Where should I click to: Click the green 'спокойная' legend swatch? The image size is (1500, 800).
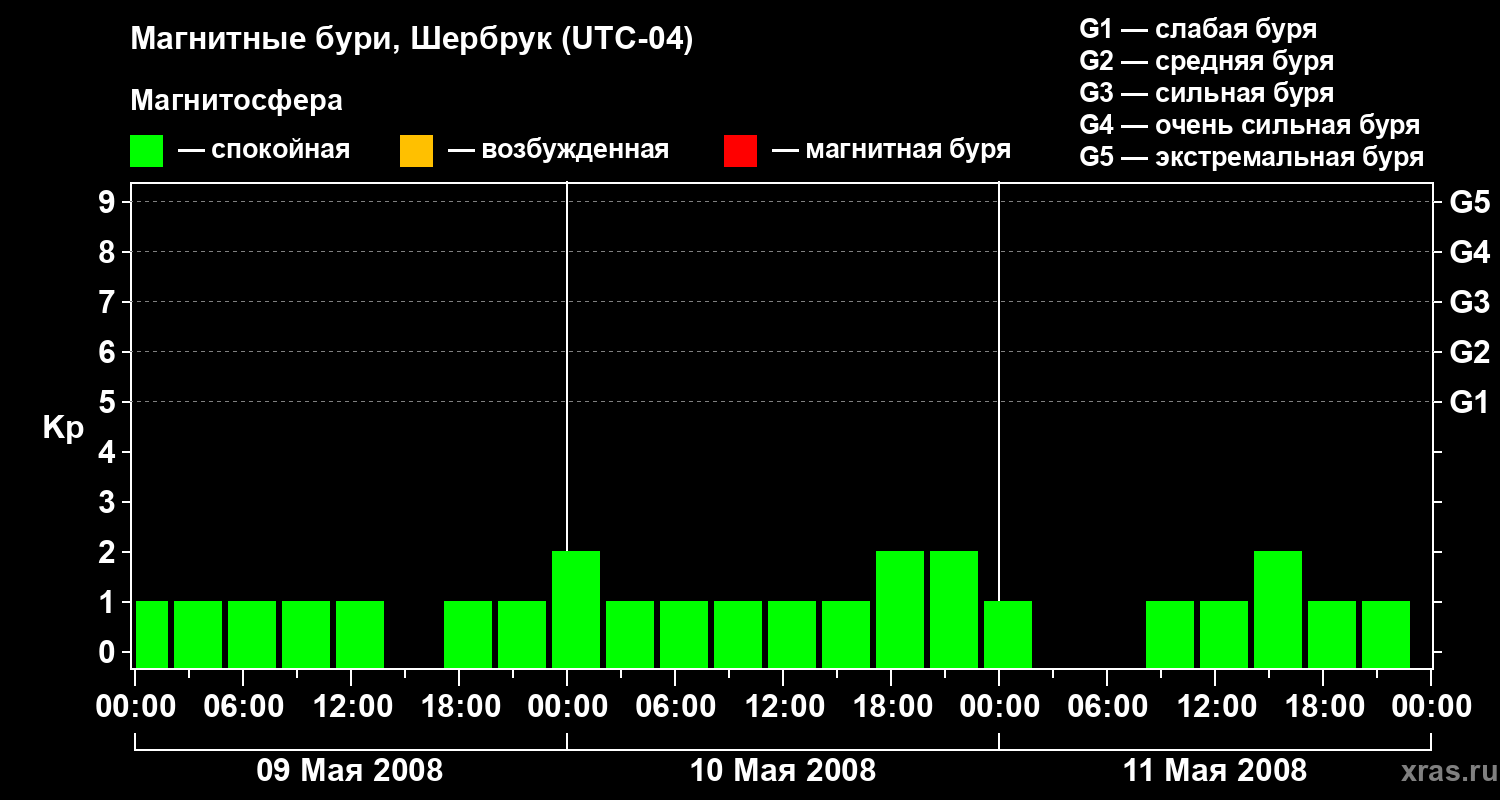[x=146, y=151]
